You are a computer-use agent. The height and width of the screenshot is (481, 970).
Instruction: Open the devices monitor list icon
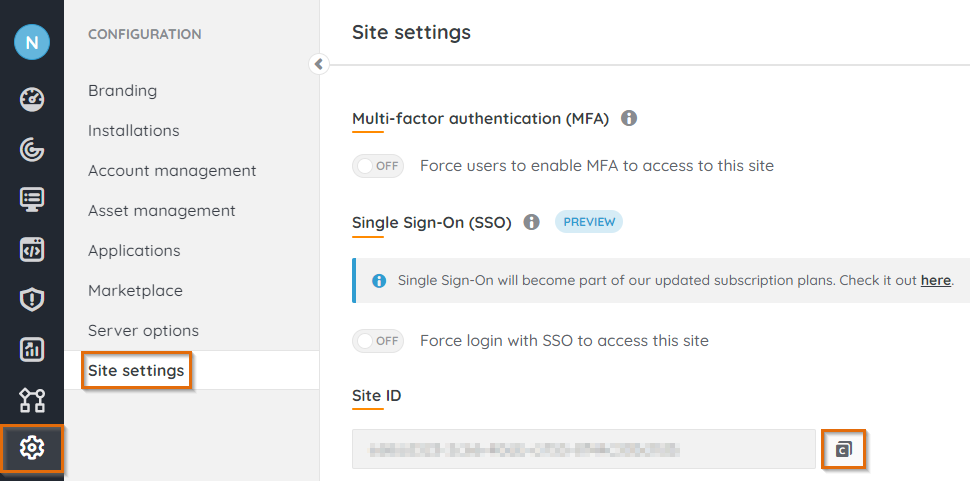[x=32, y=200]
